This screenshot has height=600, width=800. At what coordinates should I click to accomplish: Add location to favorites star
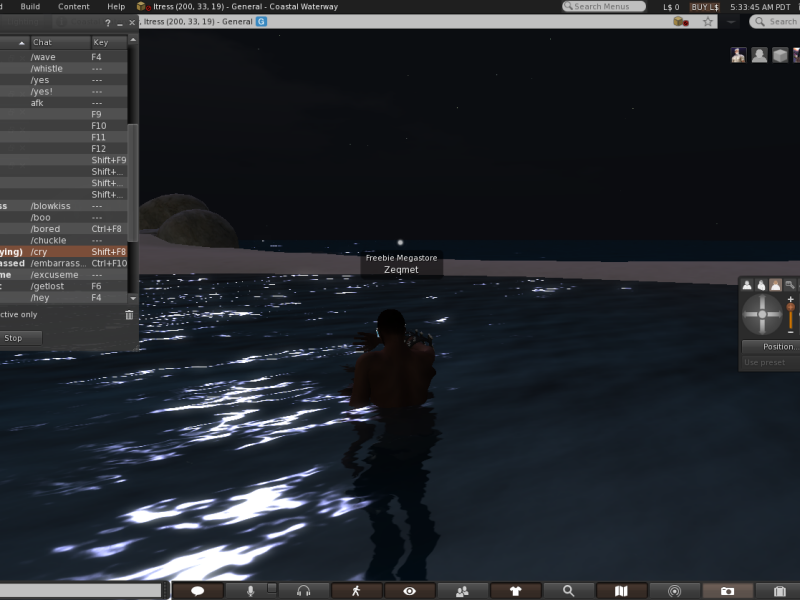point(708,21)
